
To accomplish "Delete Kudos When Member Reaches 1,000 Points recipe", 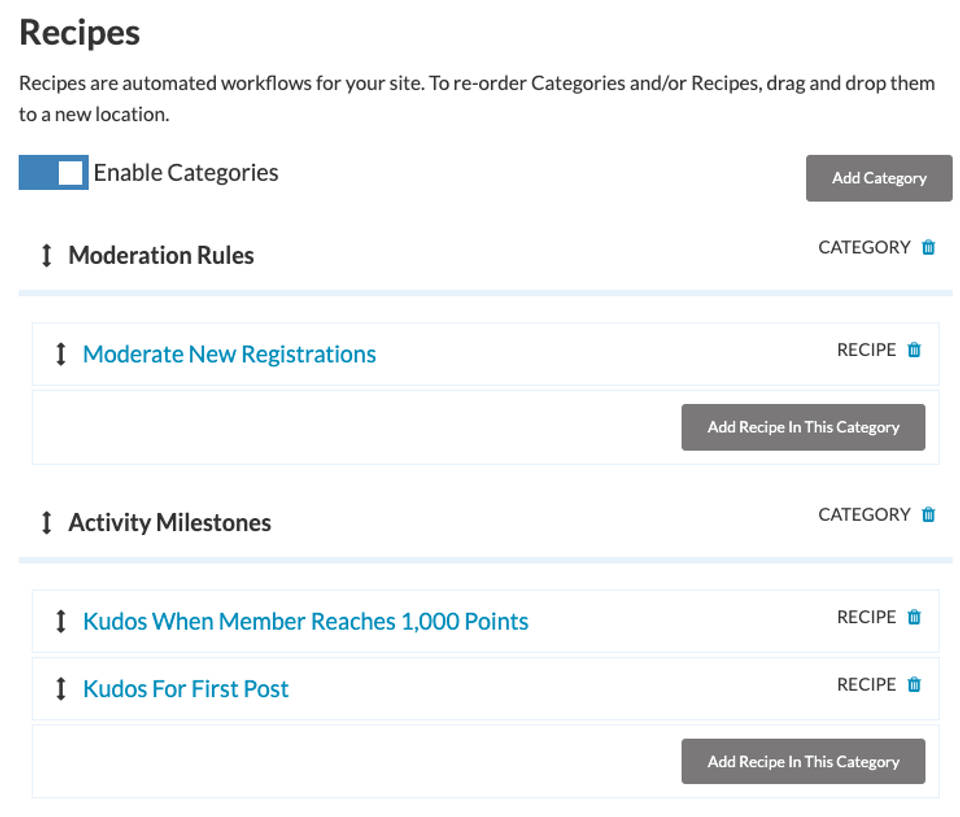I will tap(913, 617).
